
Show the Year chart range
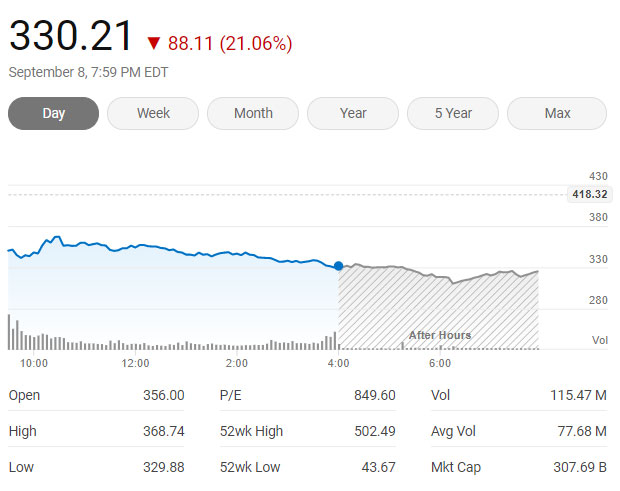pyautogui.click(x=353, y=113)
